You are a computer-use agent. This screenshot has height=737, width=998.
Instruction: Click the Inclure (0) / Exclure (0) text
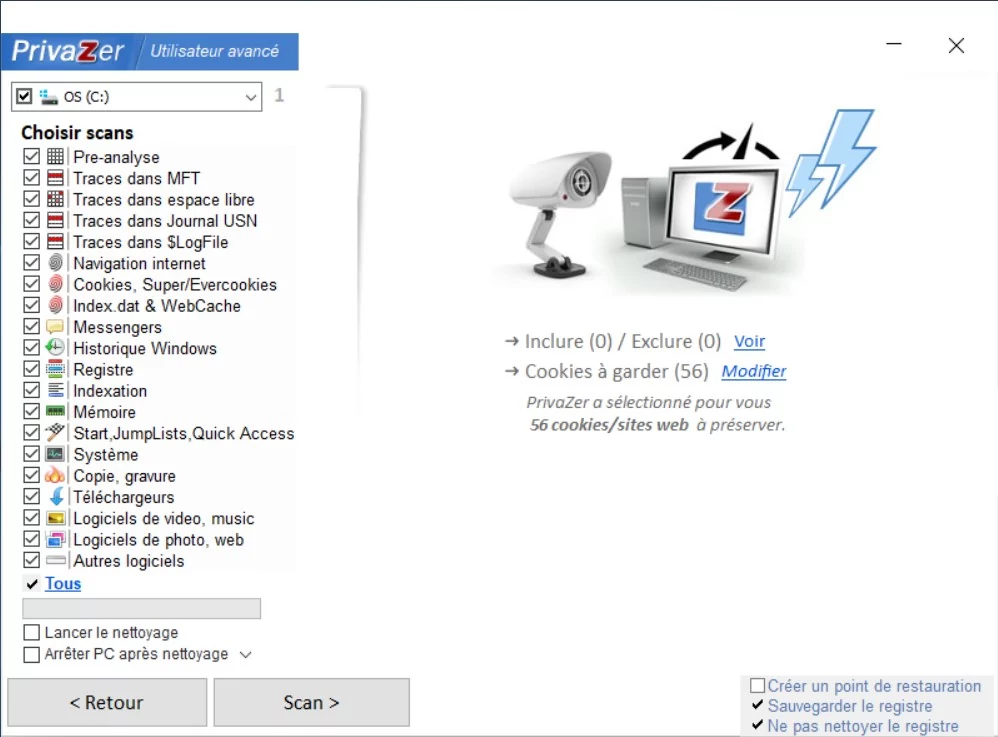pyautogui.click(x=622, y=342)
